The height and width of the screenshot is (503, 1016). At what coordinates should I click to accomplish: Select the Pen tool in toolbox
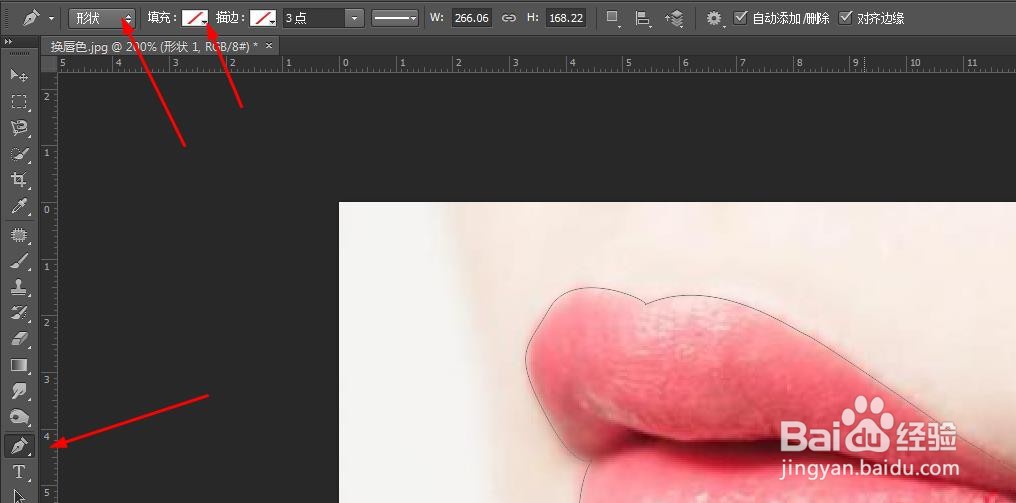(19, 446)
